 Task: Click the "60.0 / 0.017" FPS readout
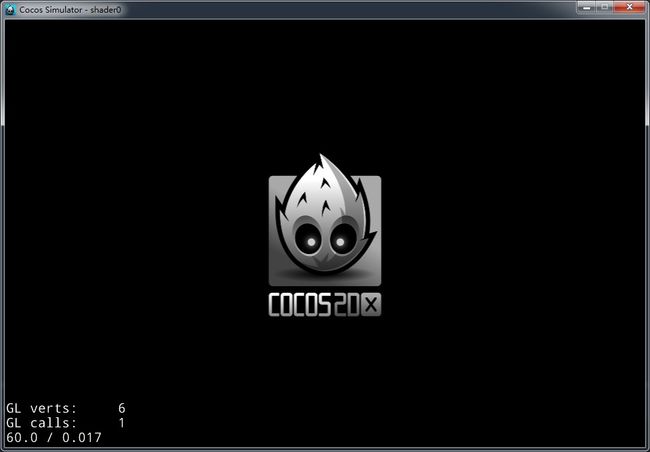point(54,437)
